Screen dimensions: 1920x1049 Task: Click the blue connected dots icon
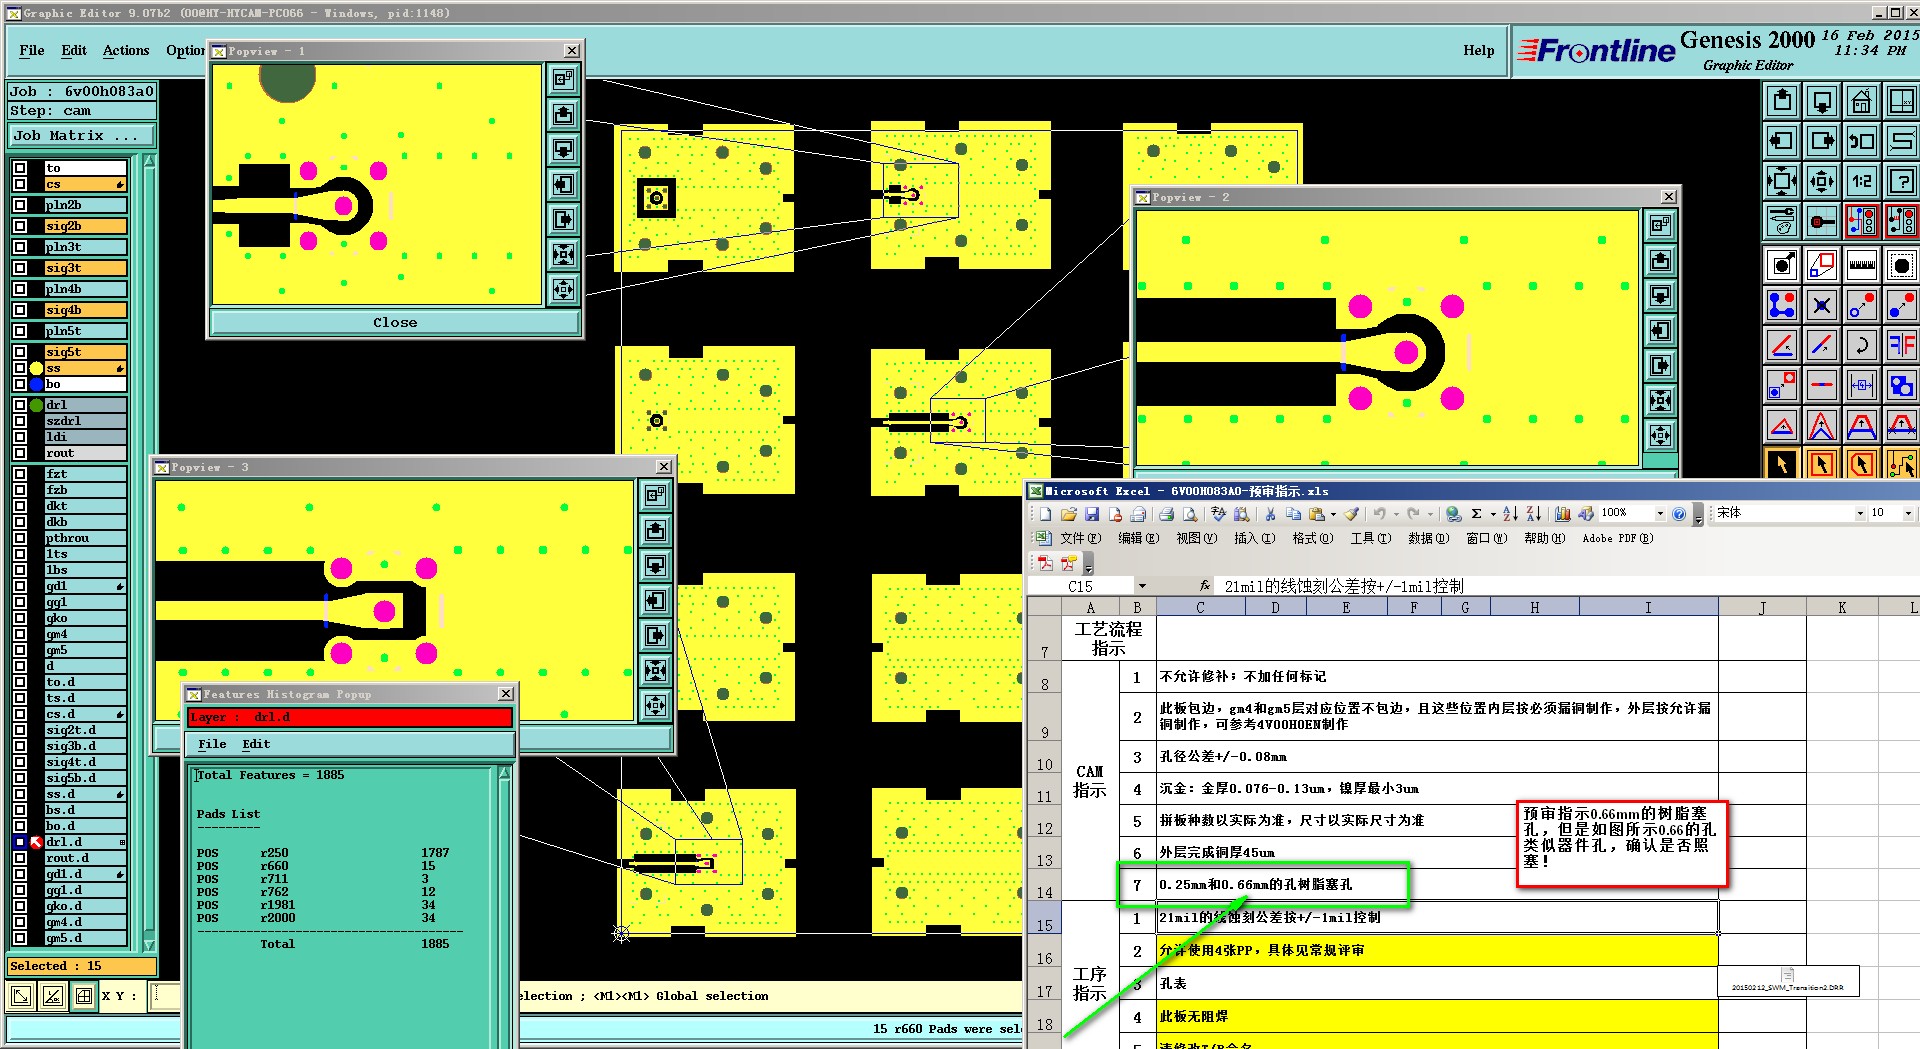click(x=1782, y=305)
